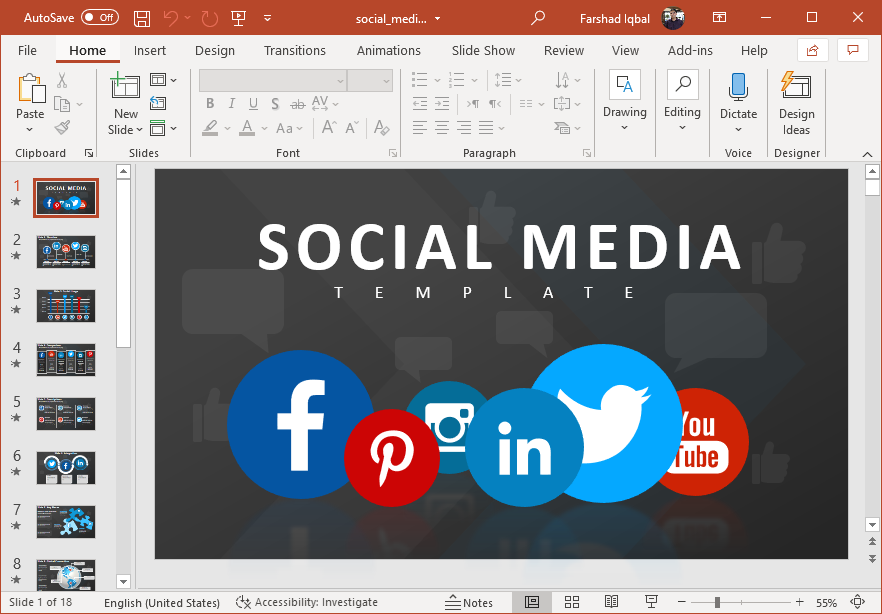The width and height of the screenshot is (882, 614).
Task: Toggle Normal view button in status bar
Action: coord(532,602)
